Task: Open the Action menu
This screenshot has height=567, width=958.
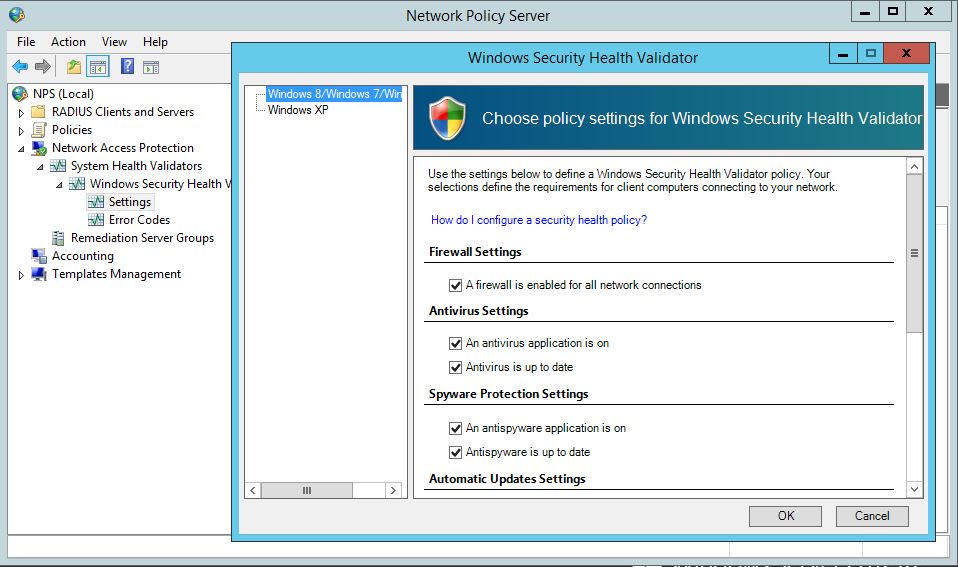Action: pos(68,42)
